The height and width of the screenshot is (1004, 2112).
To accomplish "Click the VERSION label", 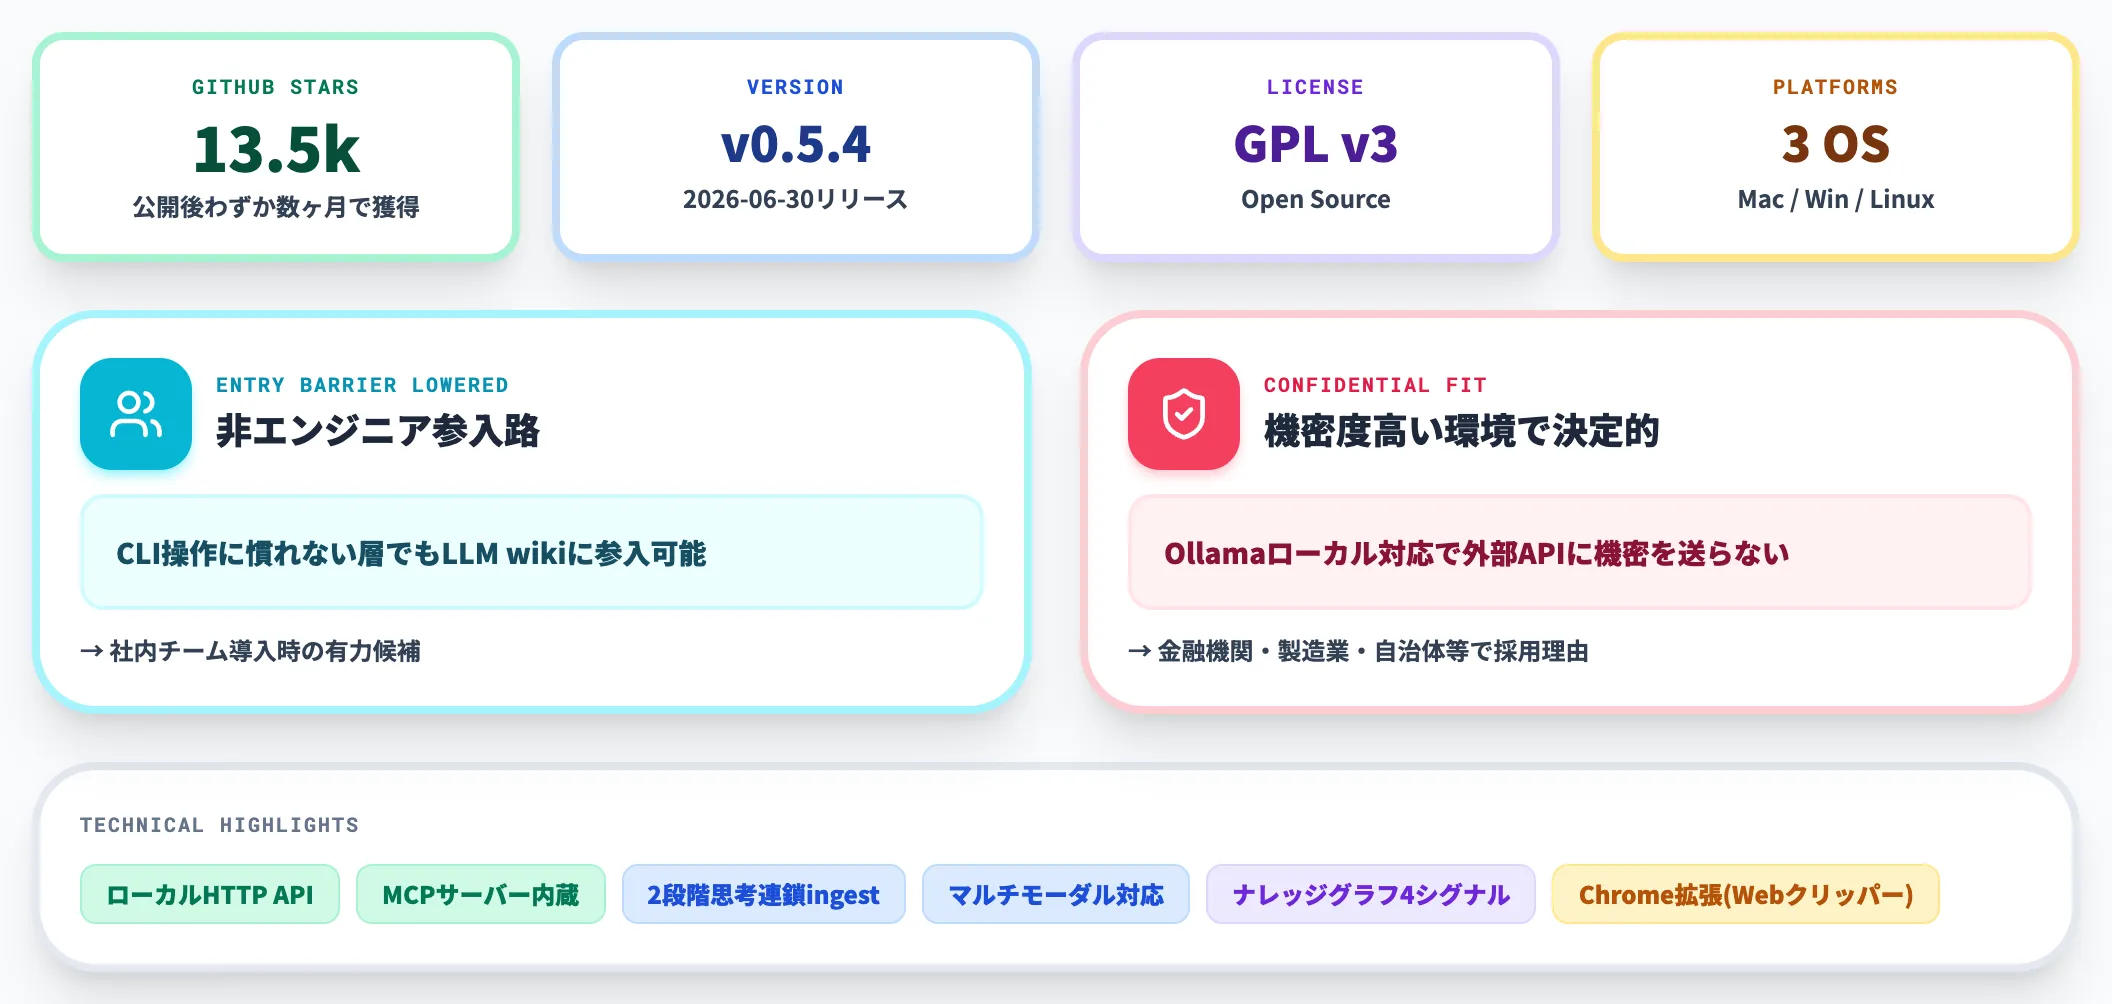I will [x=796, y=87].
